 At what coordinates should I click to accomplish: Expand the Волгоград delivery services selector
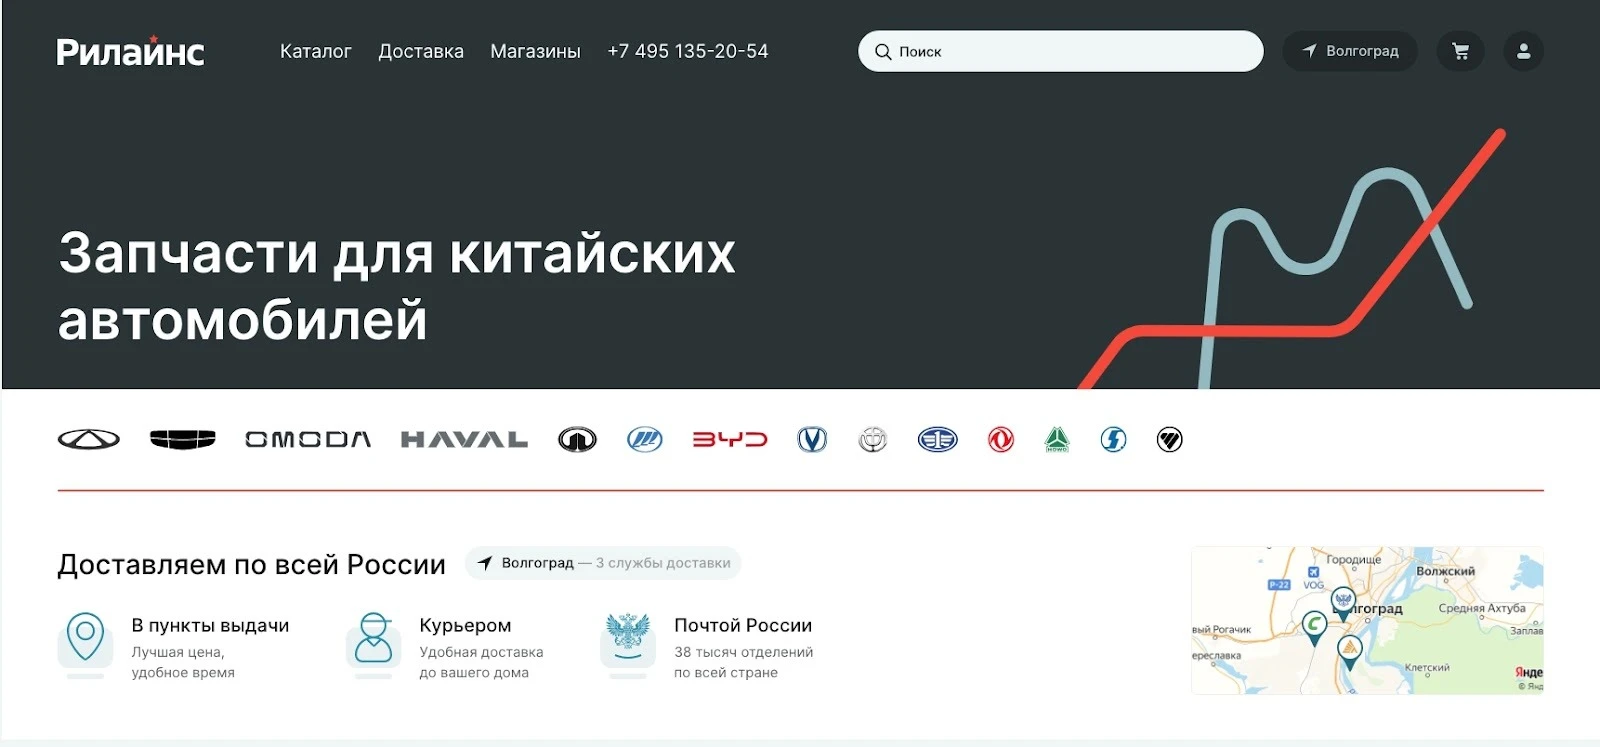pyautogui.click(x=603, y=563)
